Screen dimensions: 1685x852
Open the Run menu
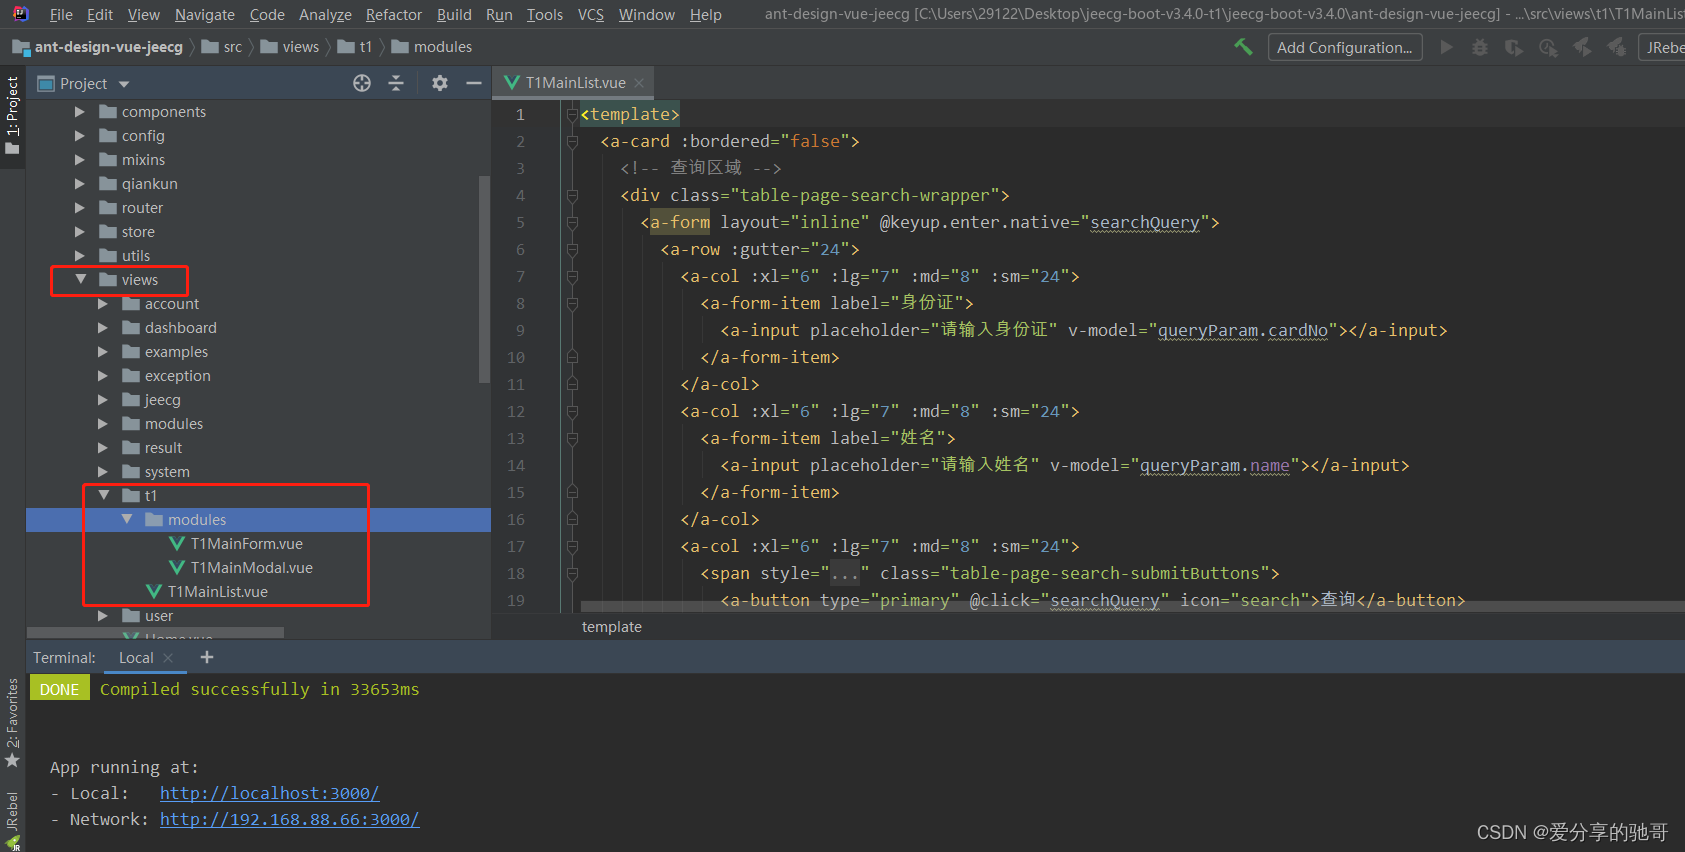pos(499,14)
